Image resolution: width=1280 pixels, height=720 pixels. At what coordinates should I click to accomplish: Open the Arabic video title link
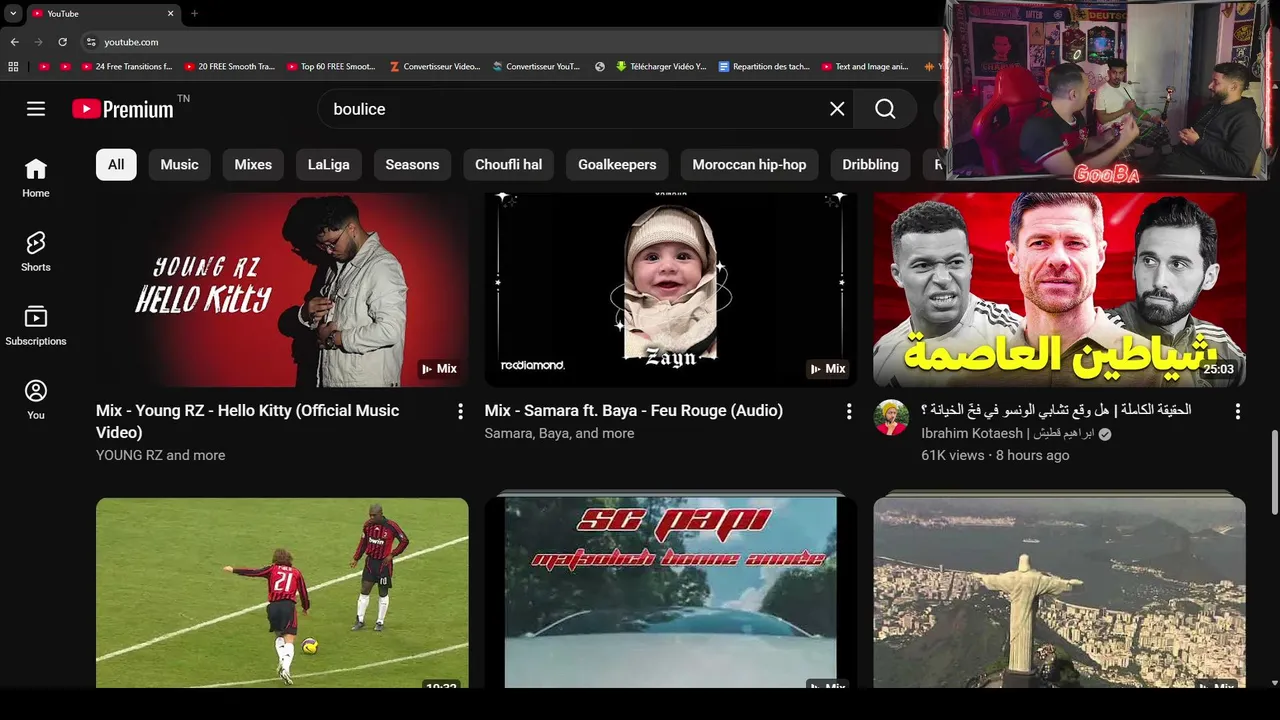[x=1056, y=410]
